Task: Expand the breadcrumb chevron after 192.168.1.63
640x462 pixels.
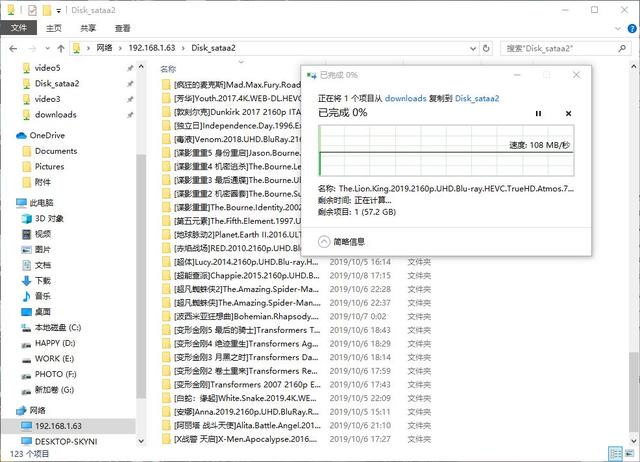Action: pos(183,48)
